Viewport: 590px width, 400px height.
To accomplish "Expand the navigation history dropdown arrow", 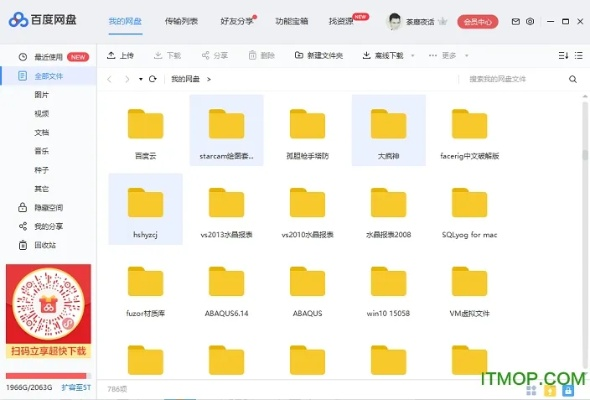I will 140,79.
